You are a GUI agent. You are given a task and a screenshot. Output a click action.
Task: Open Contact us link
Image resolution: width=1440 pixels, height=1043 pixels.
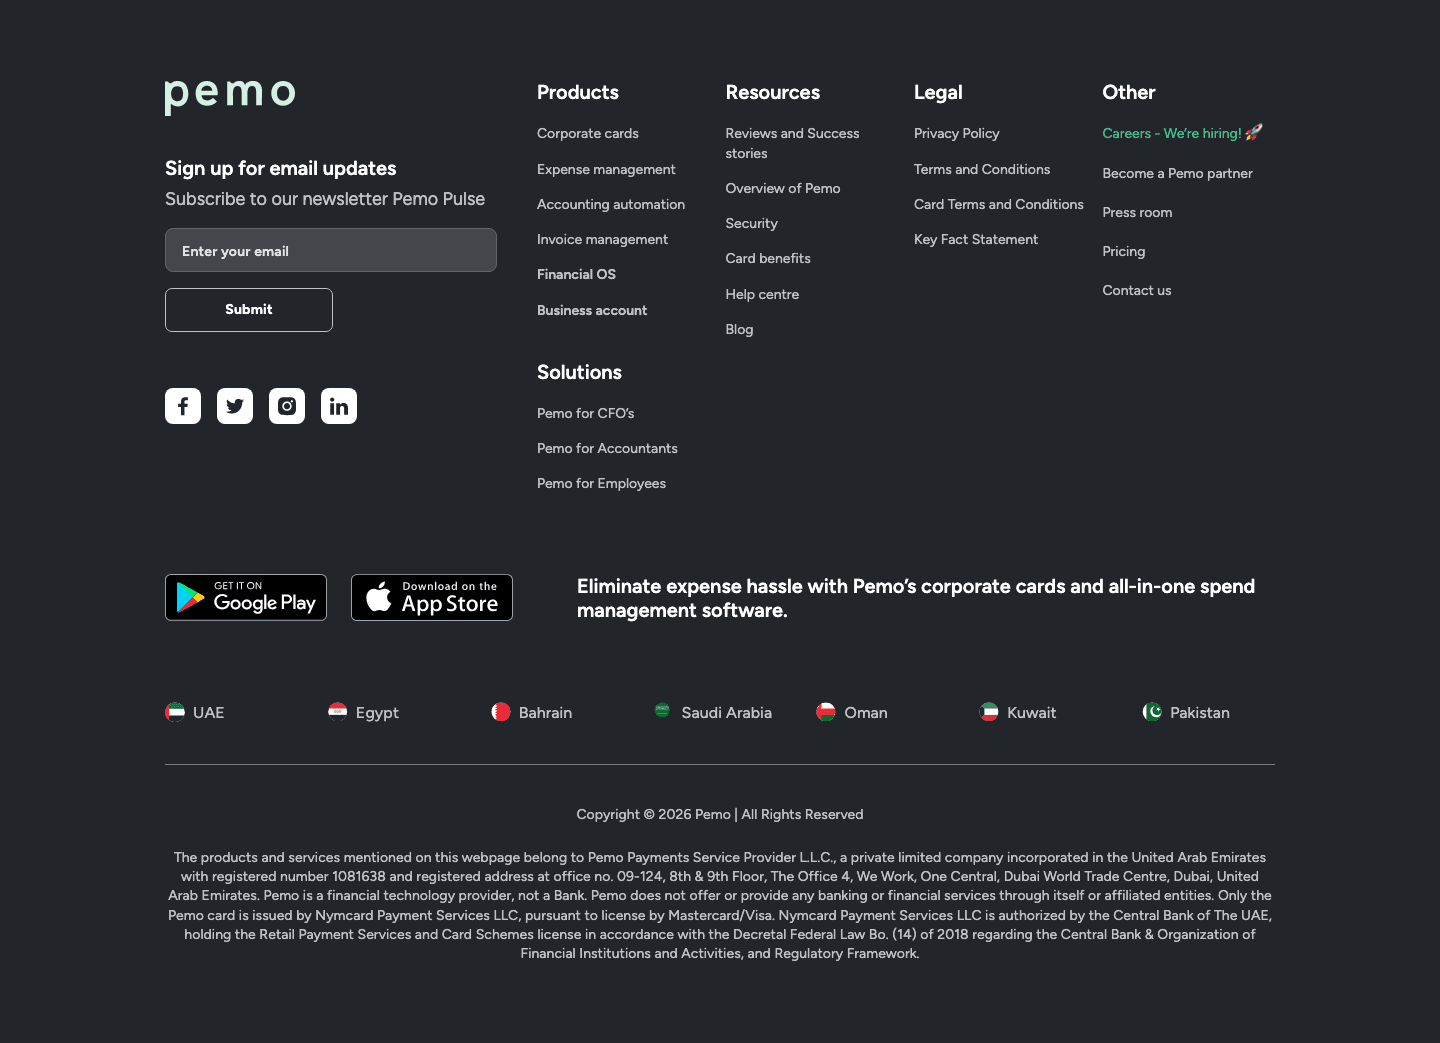coord(1137,290)
